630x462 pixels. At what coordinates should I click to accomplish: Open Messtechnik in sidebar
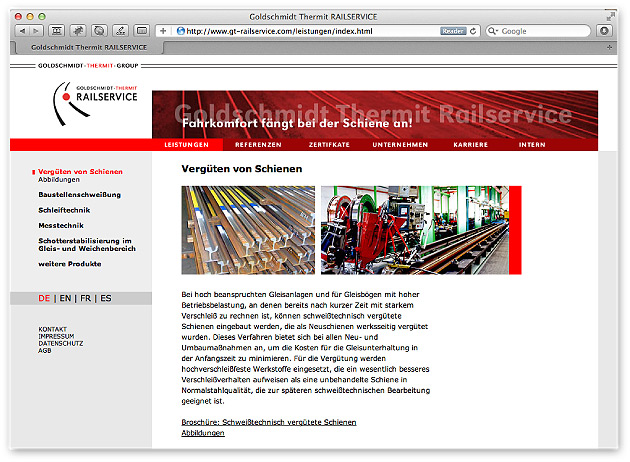tap(61, 225)
